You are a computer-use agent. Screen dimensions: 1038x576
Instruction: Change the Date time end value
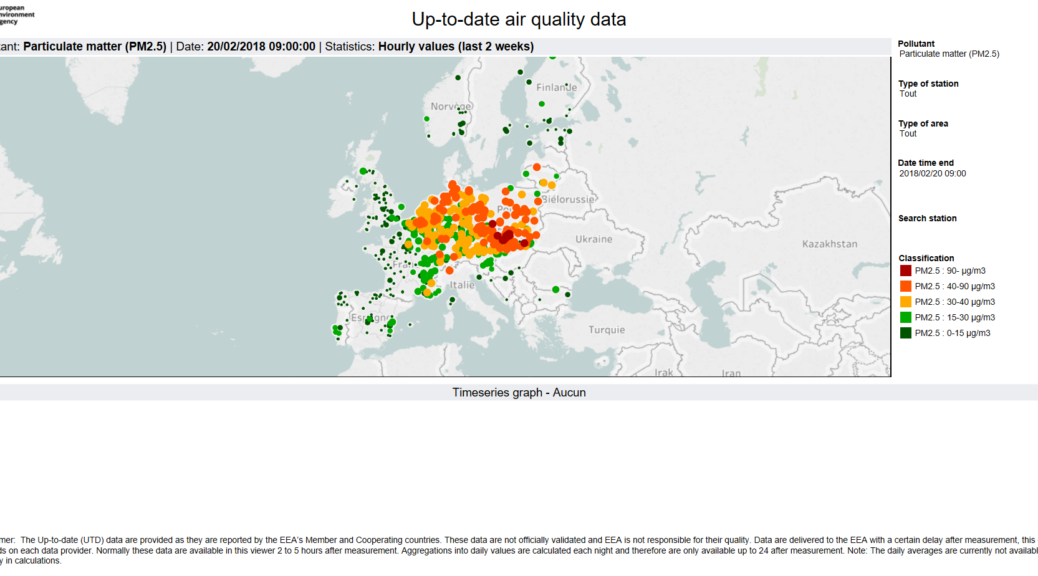point(932,174)
